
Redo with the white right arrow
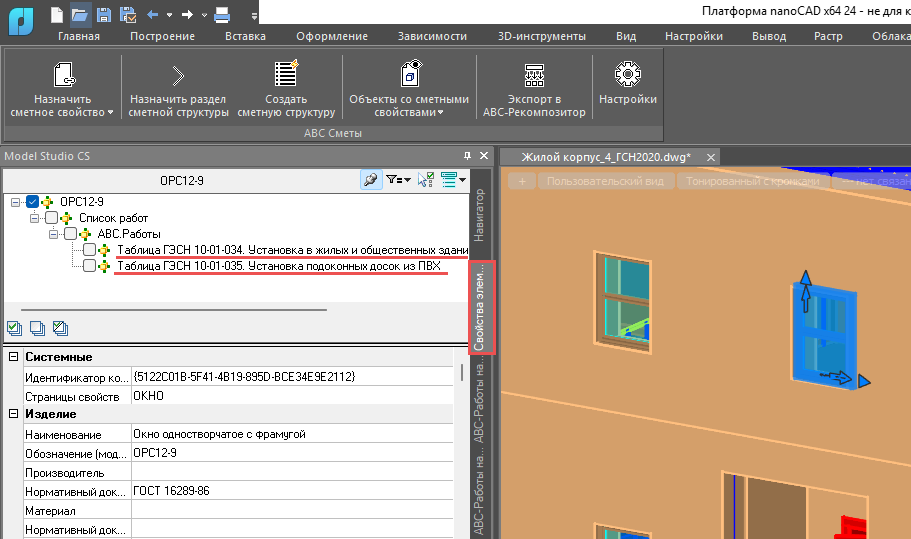(187, 15)
